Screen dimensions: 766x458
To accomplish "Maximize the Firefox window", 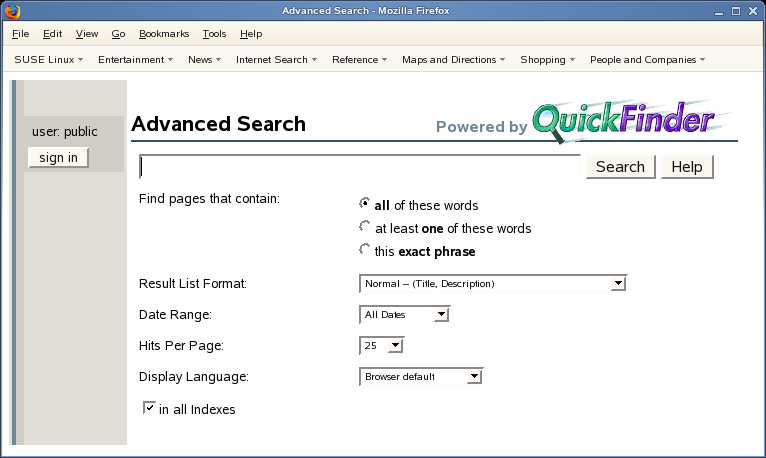I will [736, 11].
